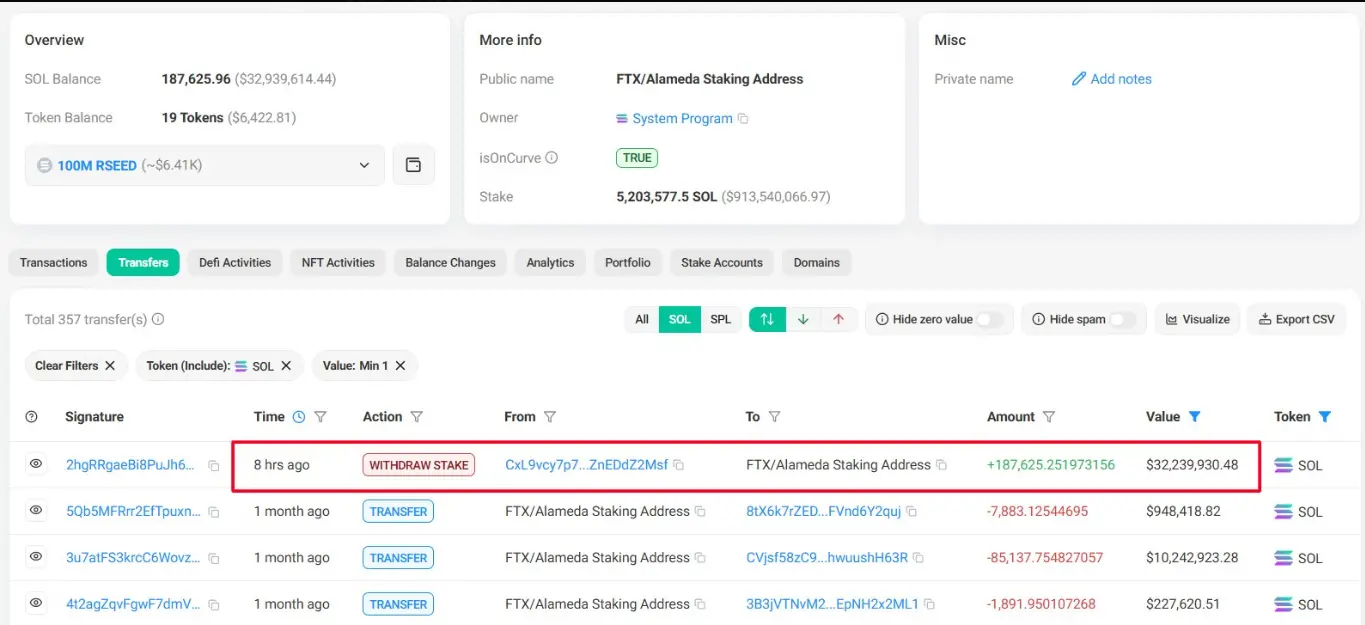The height and width of the screenshot is (625, 1365).
Task: Open the Value column filter funnel
Action: coord(1194,417)
